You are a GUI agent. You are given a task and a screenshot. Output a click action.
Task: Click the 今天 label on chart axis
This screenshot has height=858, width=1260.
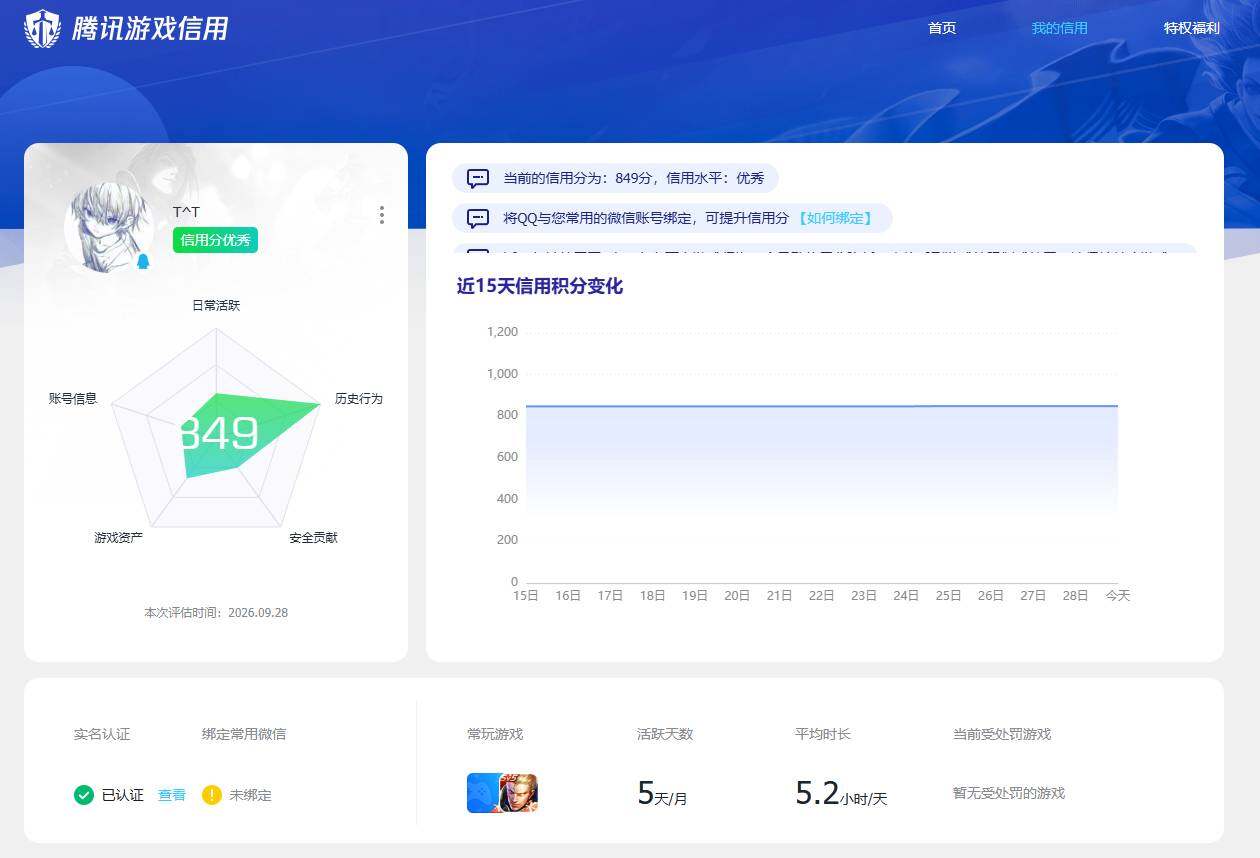pos(1117,595)
